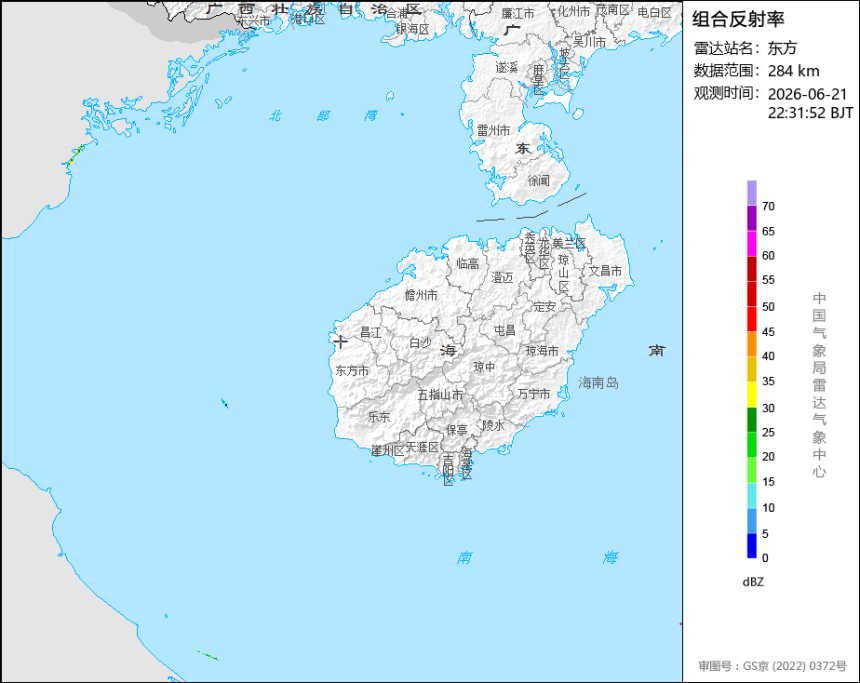Click the 琼中 county label
This screenshot has width=860, height=683.
(x=484, y=366)
